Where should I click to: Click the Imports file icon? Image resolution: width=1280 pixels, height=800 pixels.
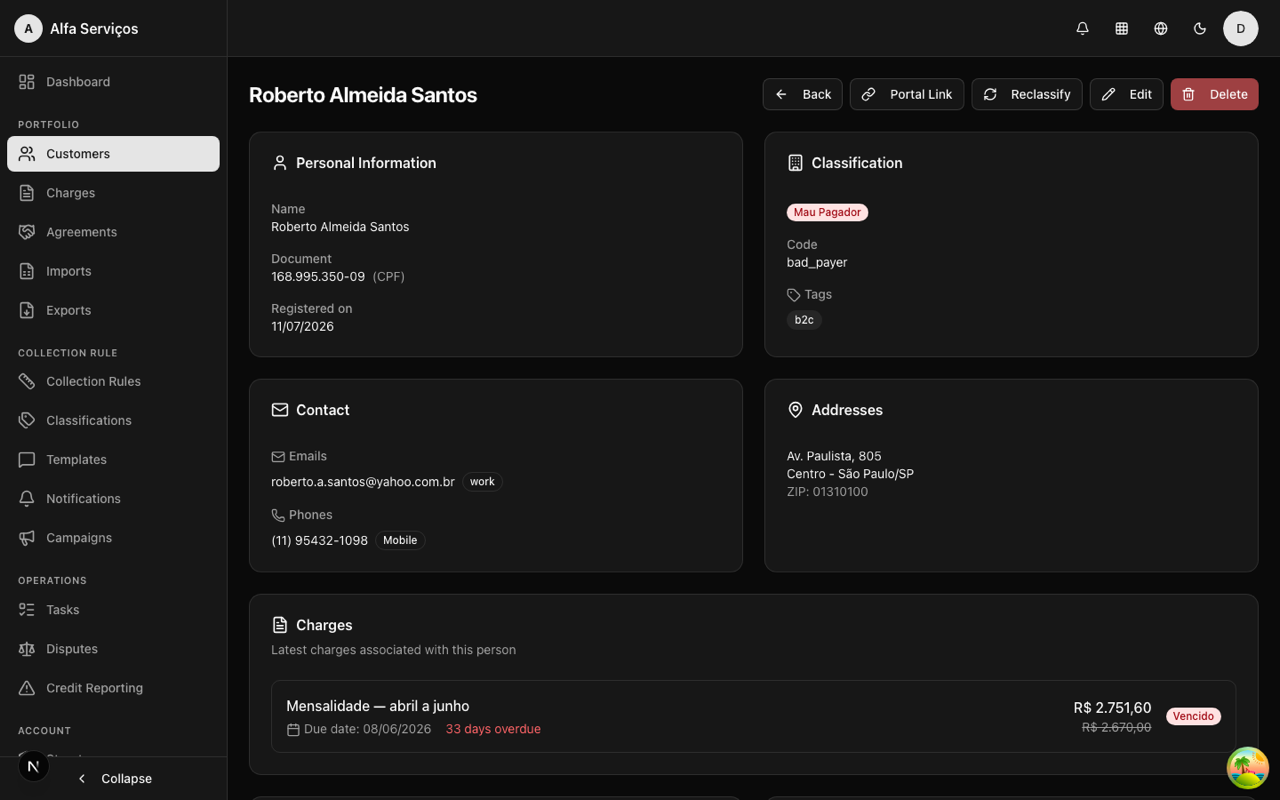point(27,271)
